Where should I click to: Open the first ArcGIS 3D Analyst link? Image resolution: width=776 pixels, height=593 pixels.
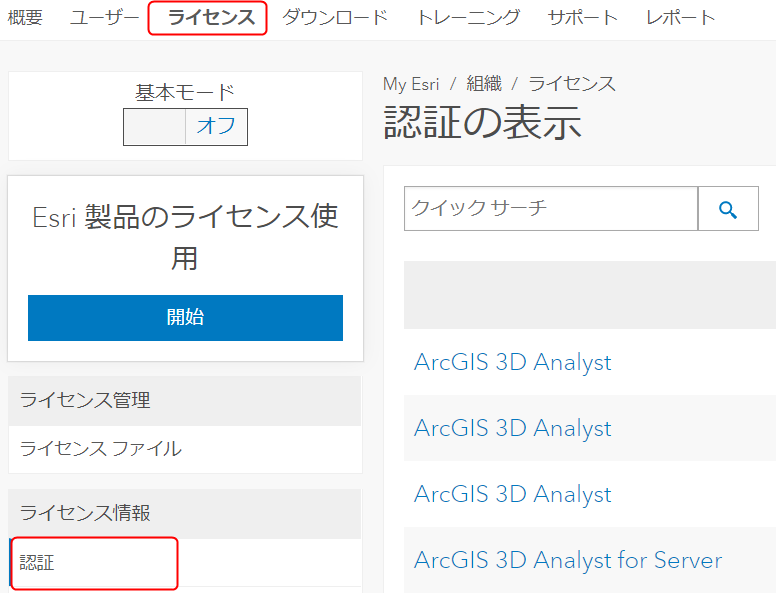pos(513,362)
